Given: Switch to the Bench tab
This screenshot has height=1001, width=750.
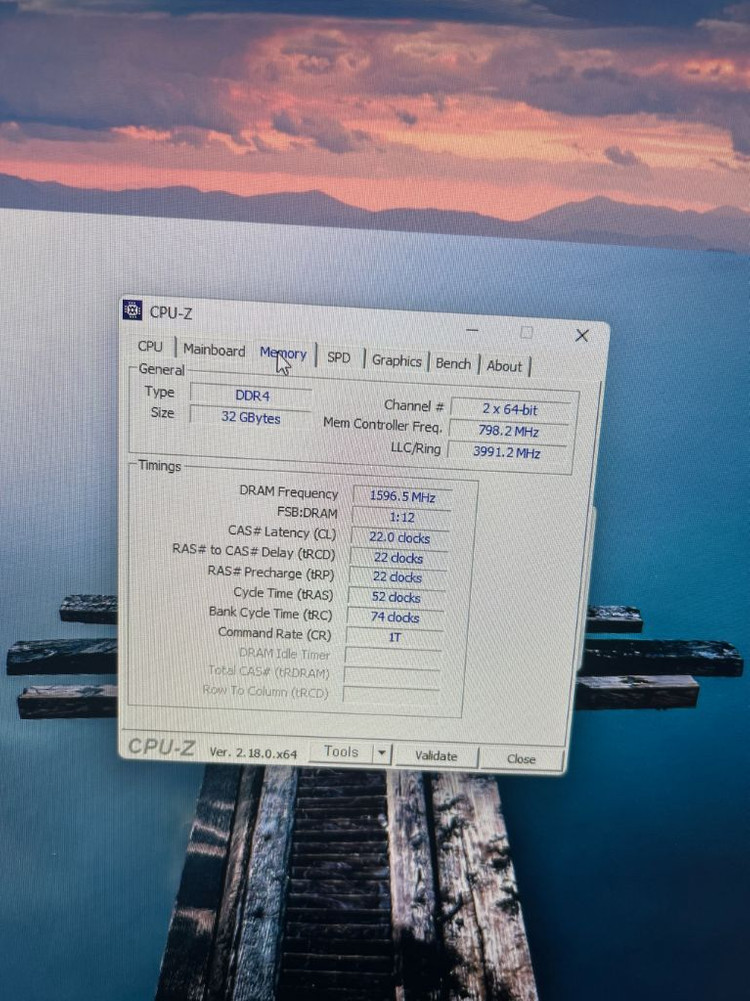Looking at the screenshot, I should (x=453, y=364).
